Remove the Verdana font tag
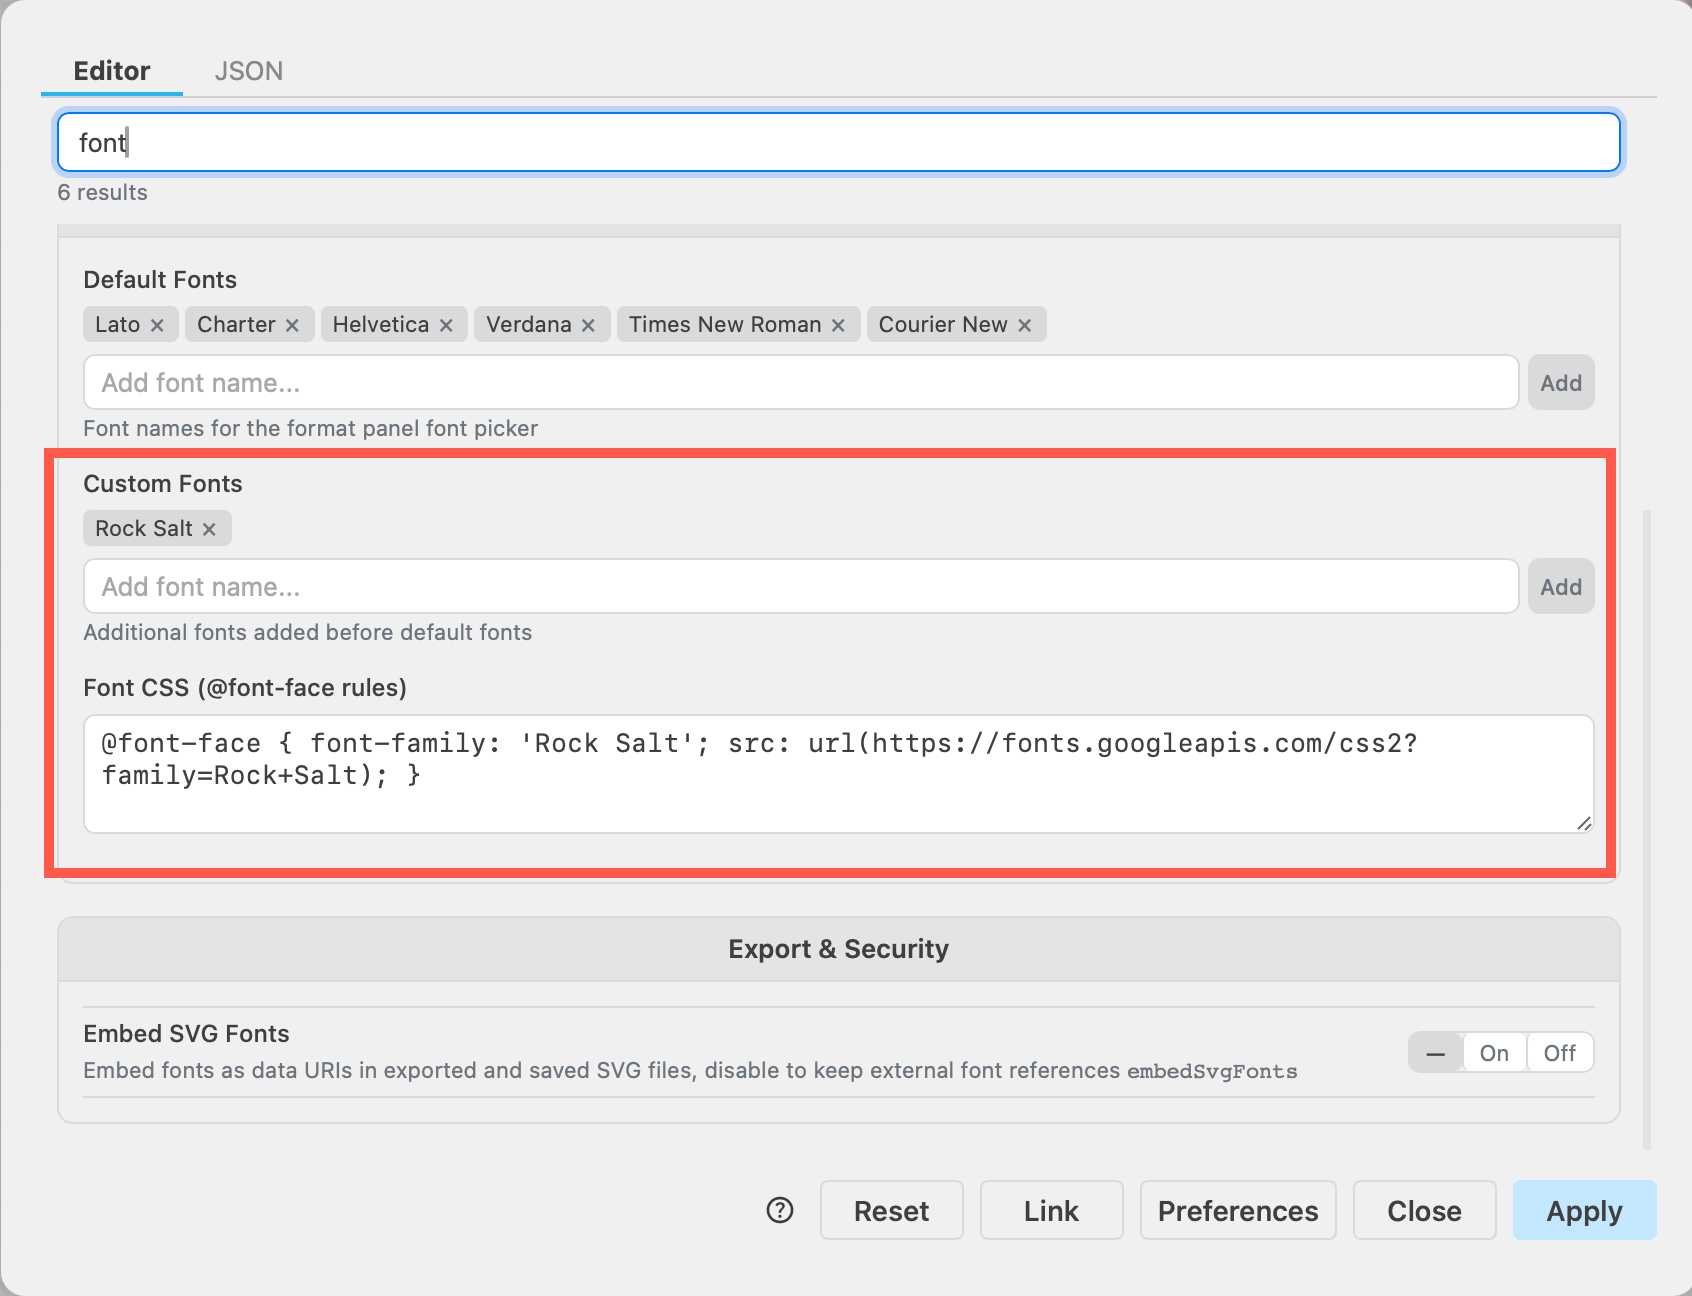 (x=588, y=325)
